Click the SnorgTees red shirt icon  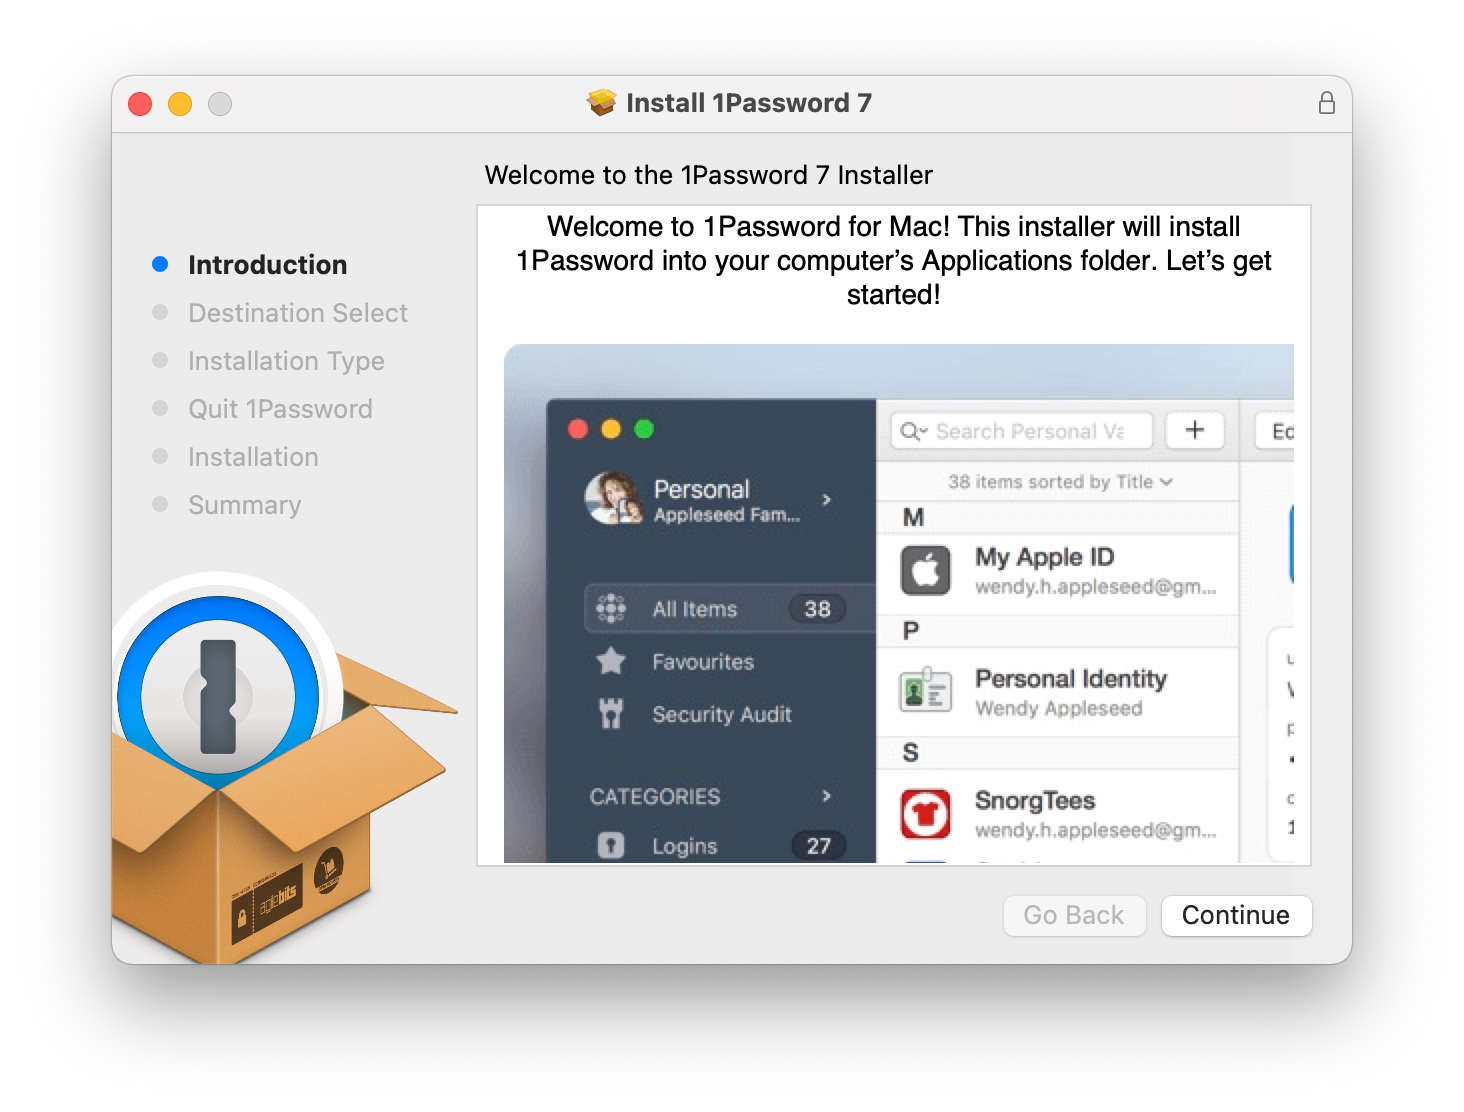[x=925, y=813]
